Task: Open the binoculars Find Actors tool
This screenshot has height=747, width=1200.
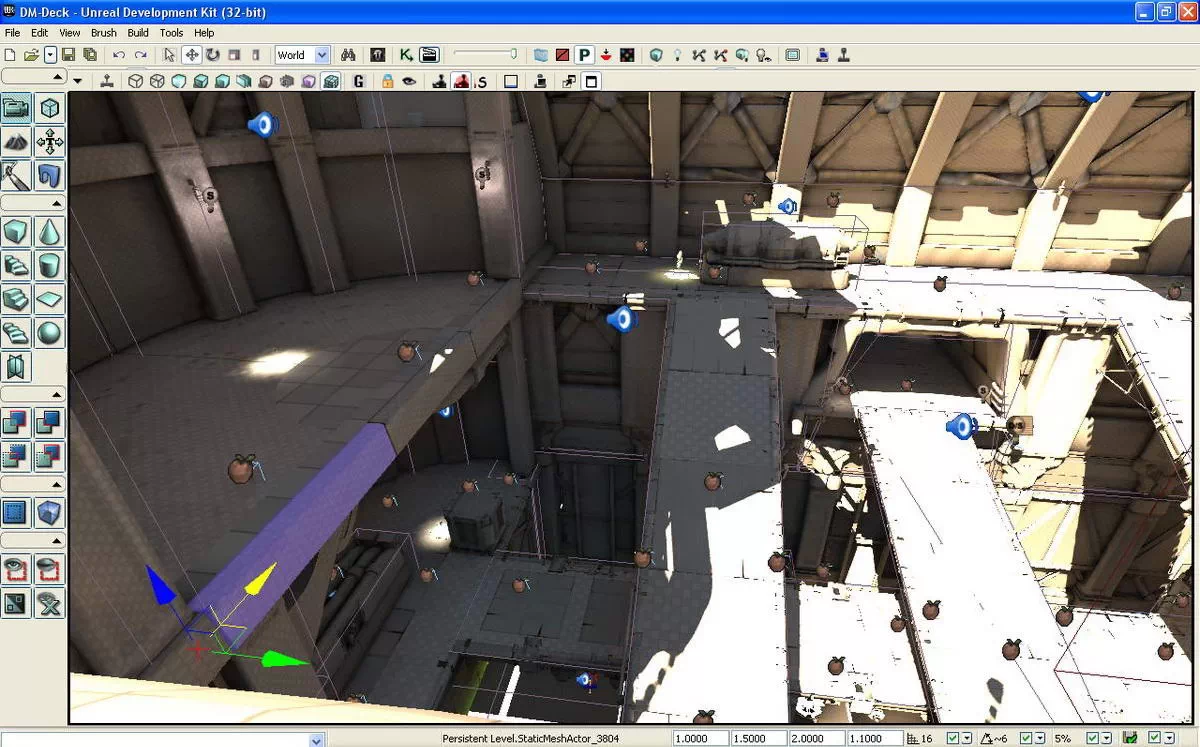Action: pyautogui.click(x=349, y=55)
